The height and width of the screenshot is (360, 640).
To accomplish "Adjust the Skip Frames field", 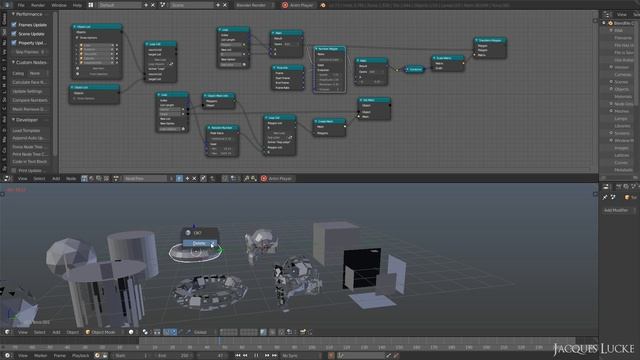I will point(29,52).
